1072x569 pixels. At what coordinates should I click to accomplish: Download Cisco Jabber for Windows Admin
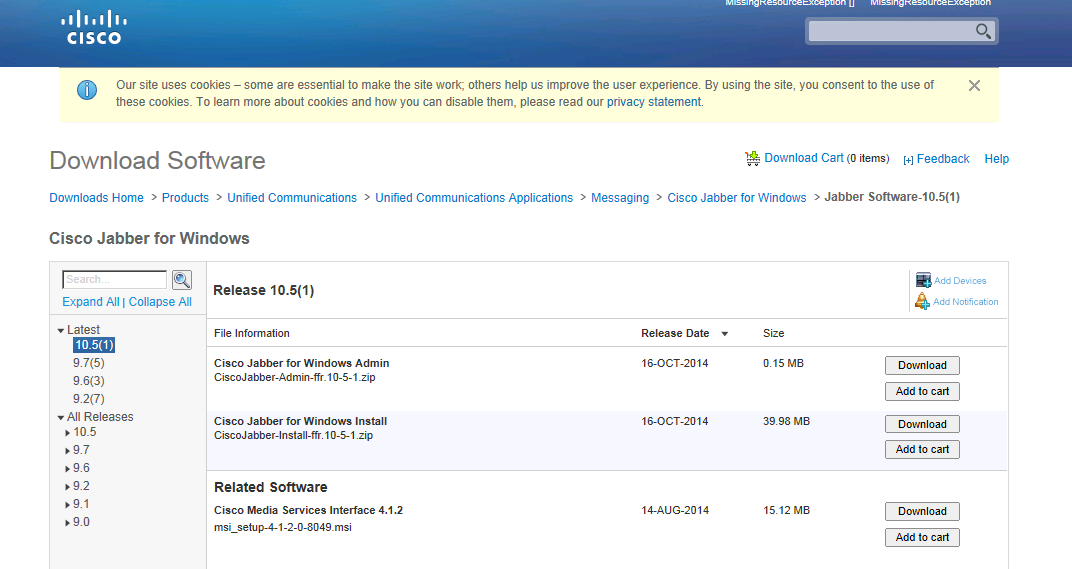[x=922, y=365]
